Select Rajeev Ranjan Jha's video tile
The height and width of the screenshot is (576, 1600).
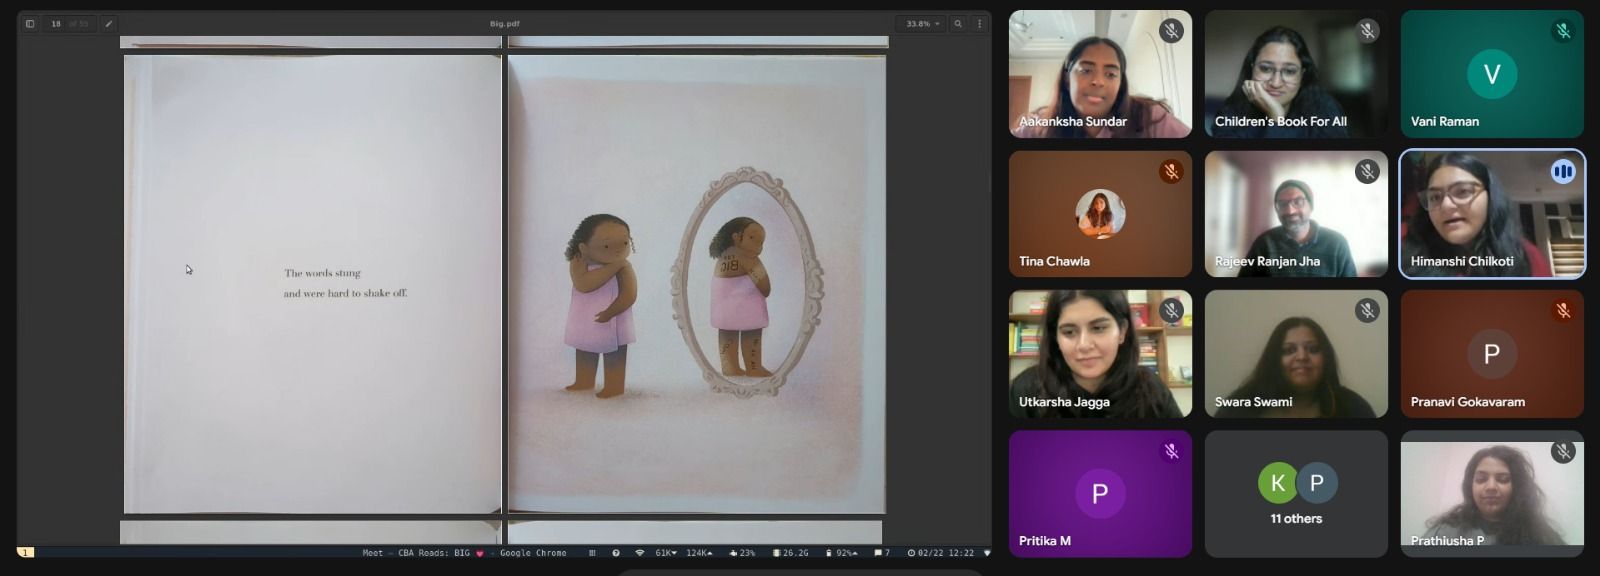(1296, 214)
